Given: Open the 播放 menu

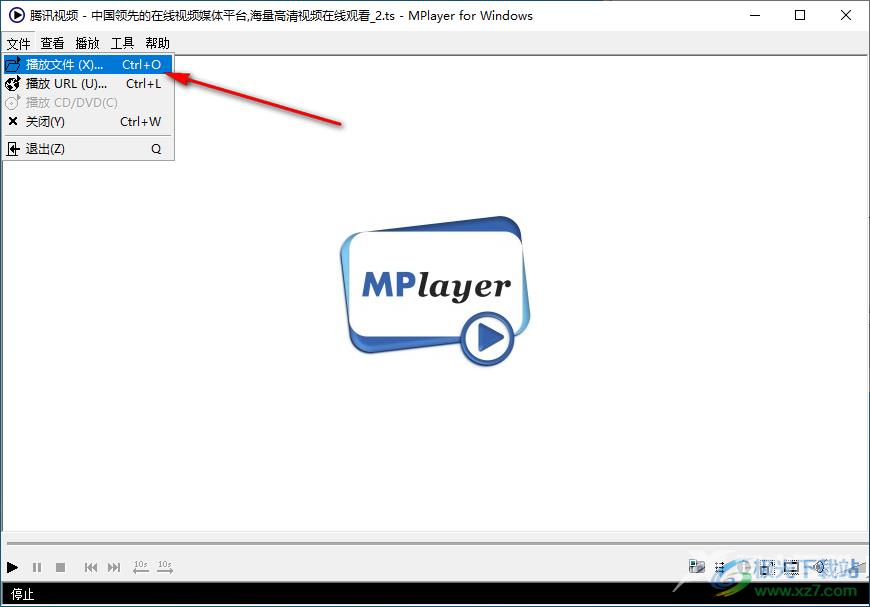Looking at the screenshot, I should tap(87, 43).
